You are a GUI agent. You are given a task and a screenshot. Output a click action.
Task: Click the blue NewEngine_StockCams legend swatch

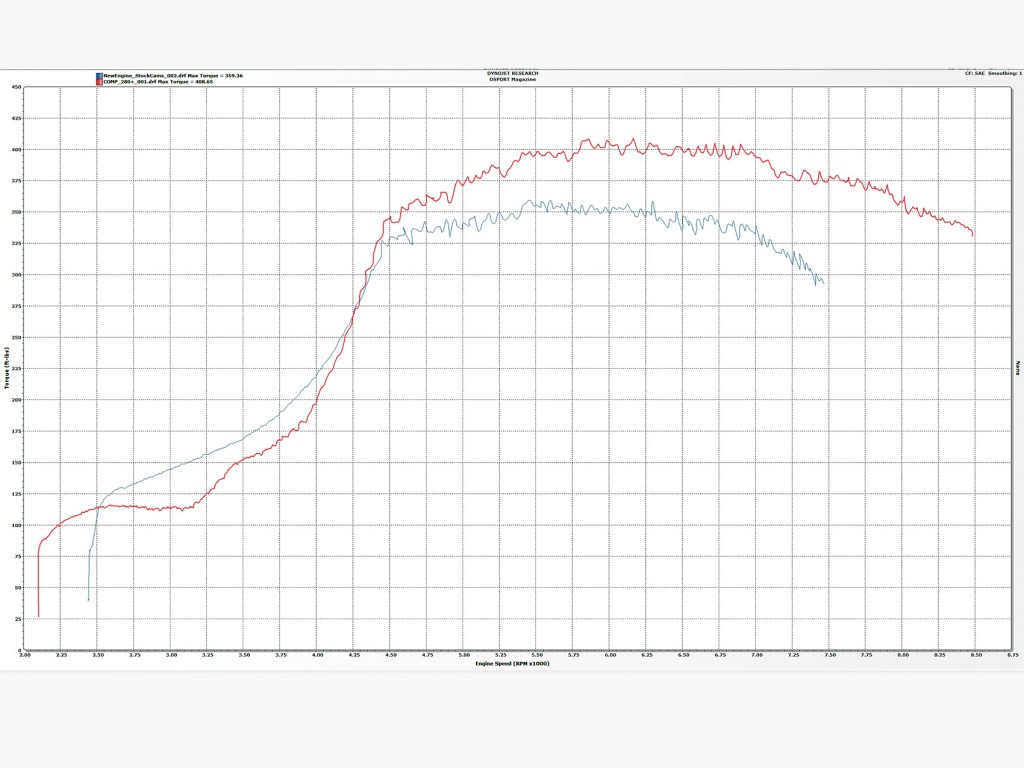click(x=98, y=75)
